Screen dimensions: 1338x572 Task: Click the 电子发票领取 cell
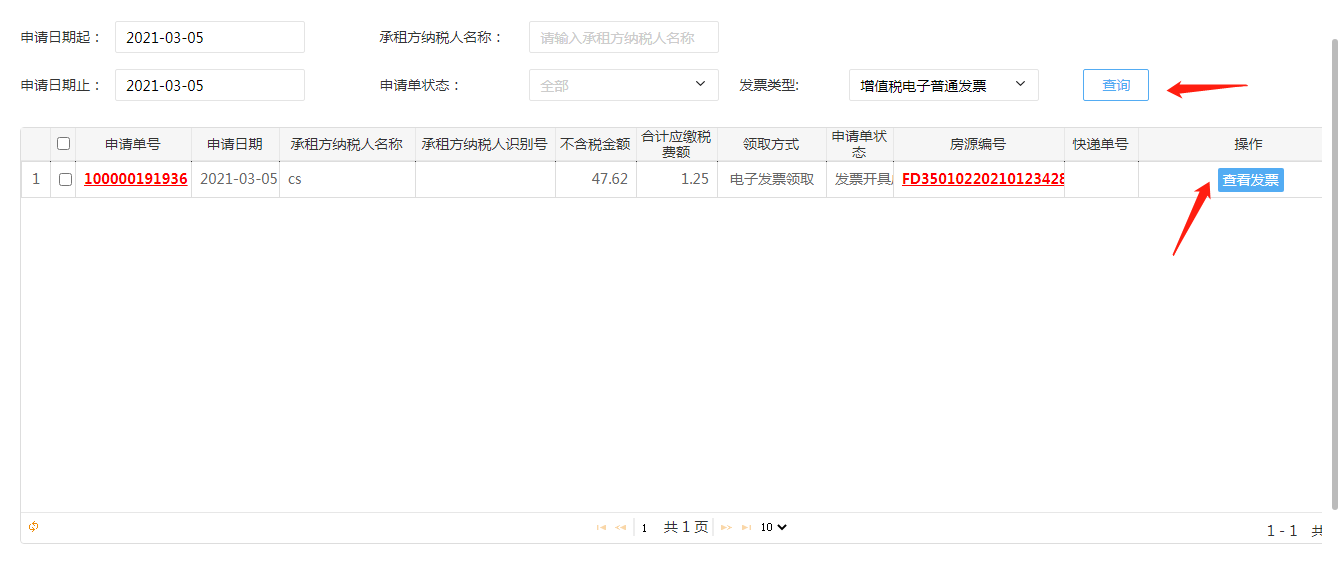pos(771,179)
